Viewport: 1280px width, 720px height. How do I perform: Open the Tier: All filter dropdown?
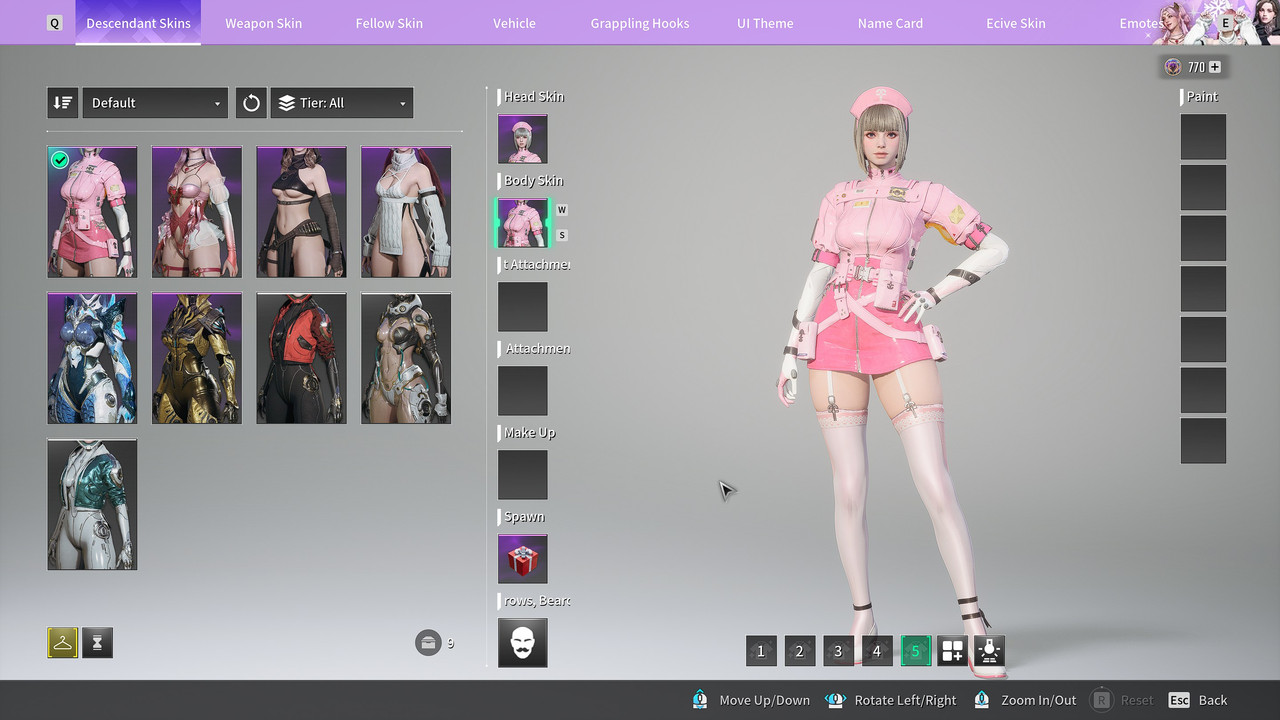point(342,103)
